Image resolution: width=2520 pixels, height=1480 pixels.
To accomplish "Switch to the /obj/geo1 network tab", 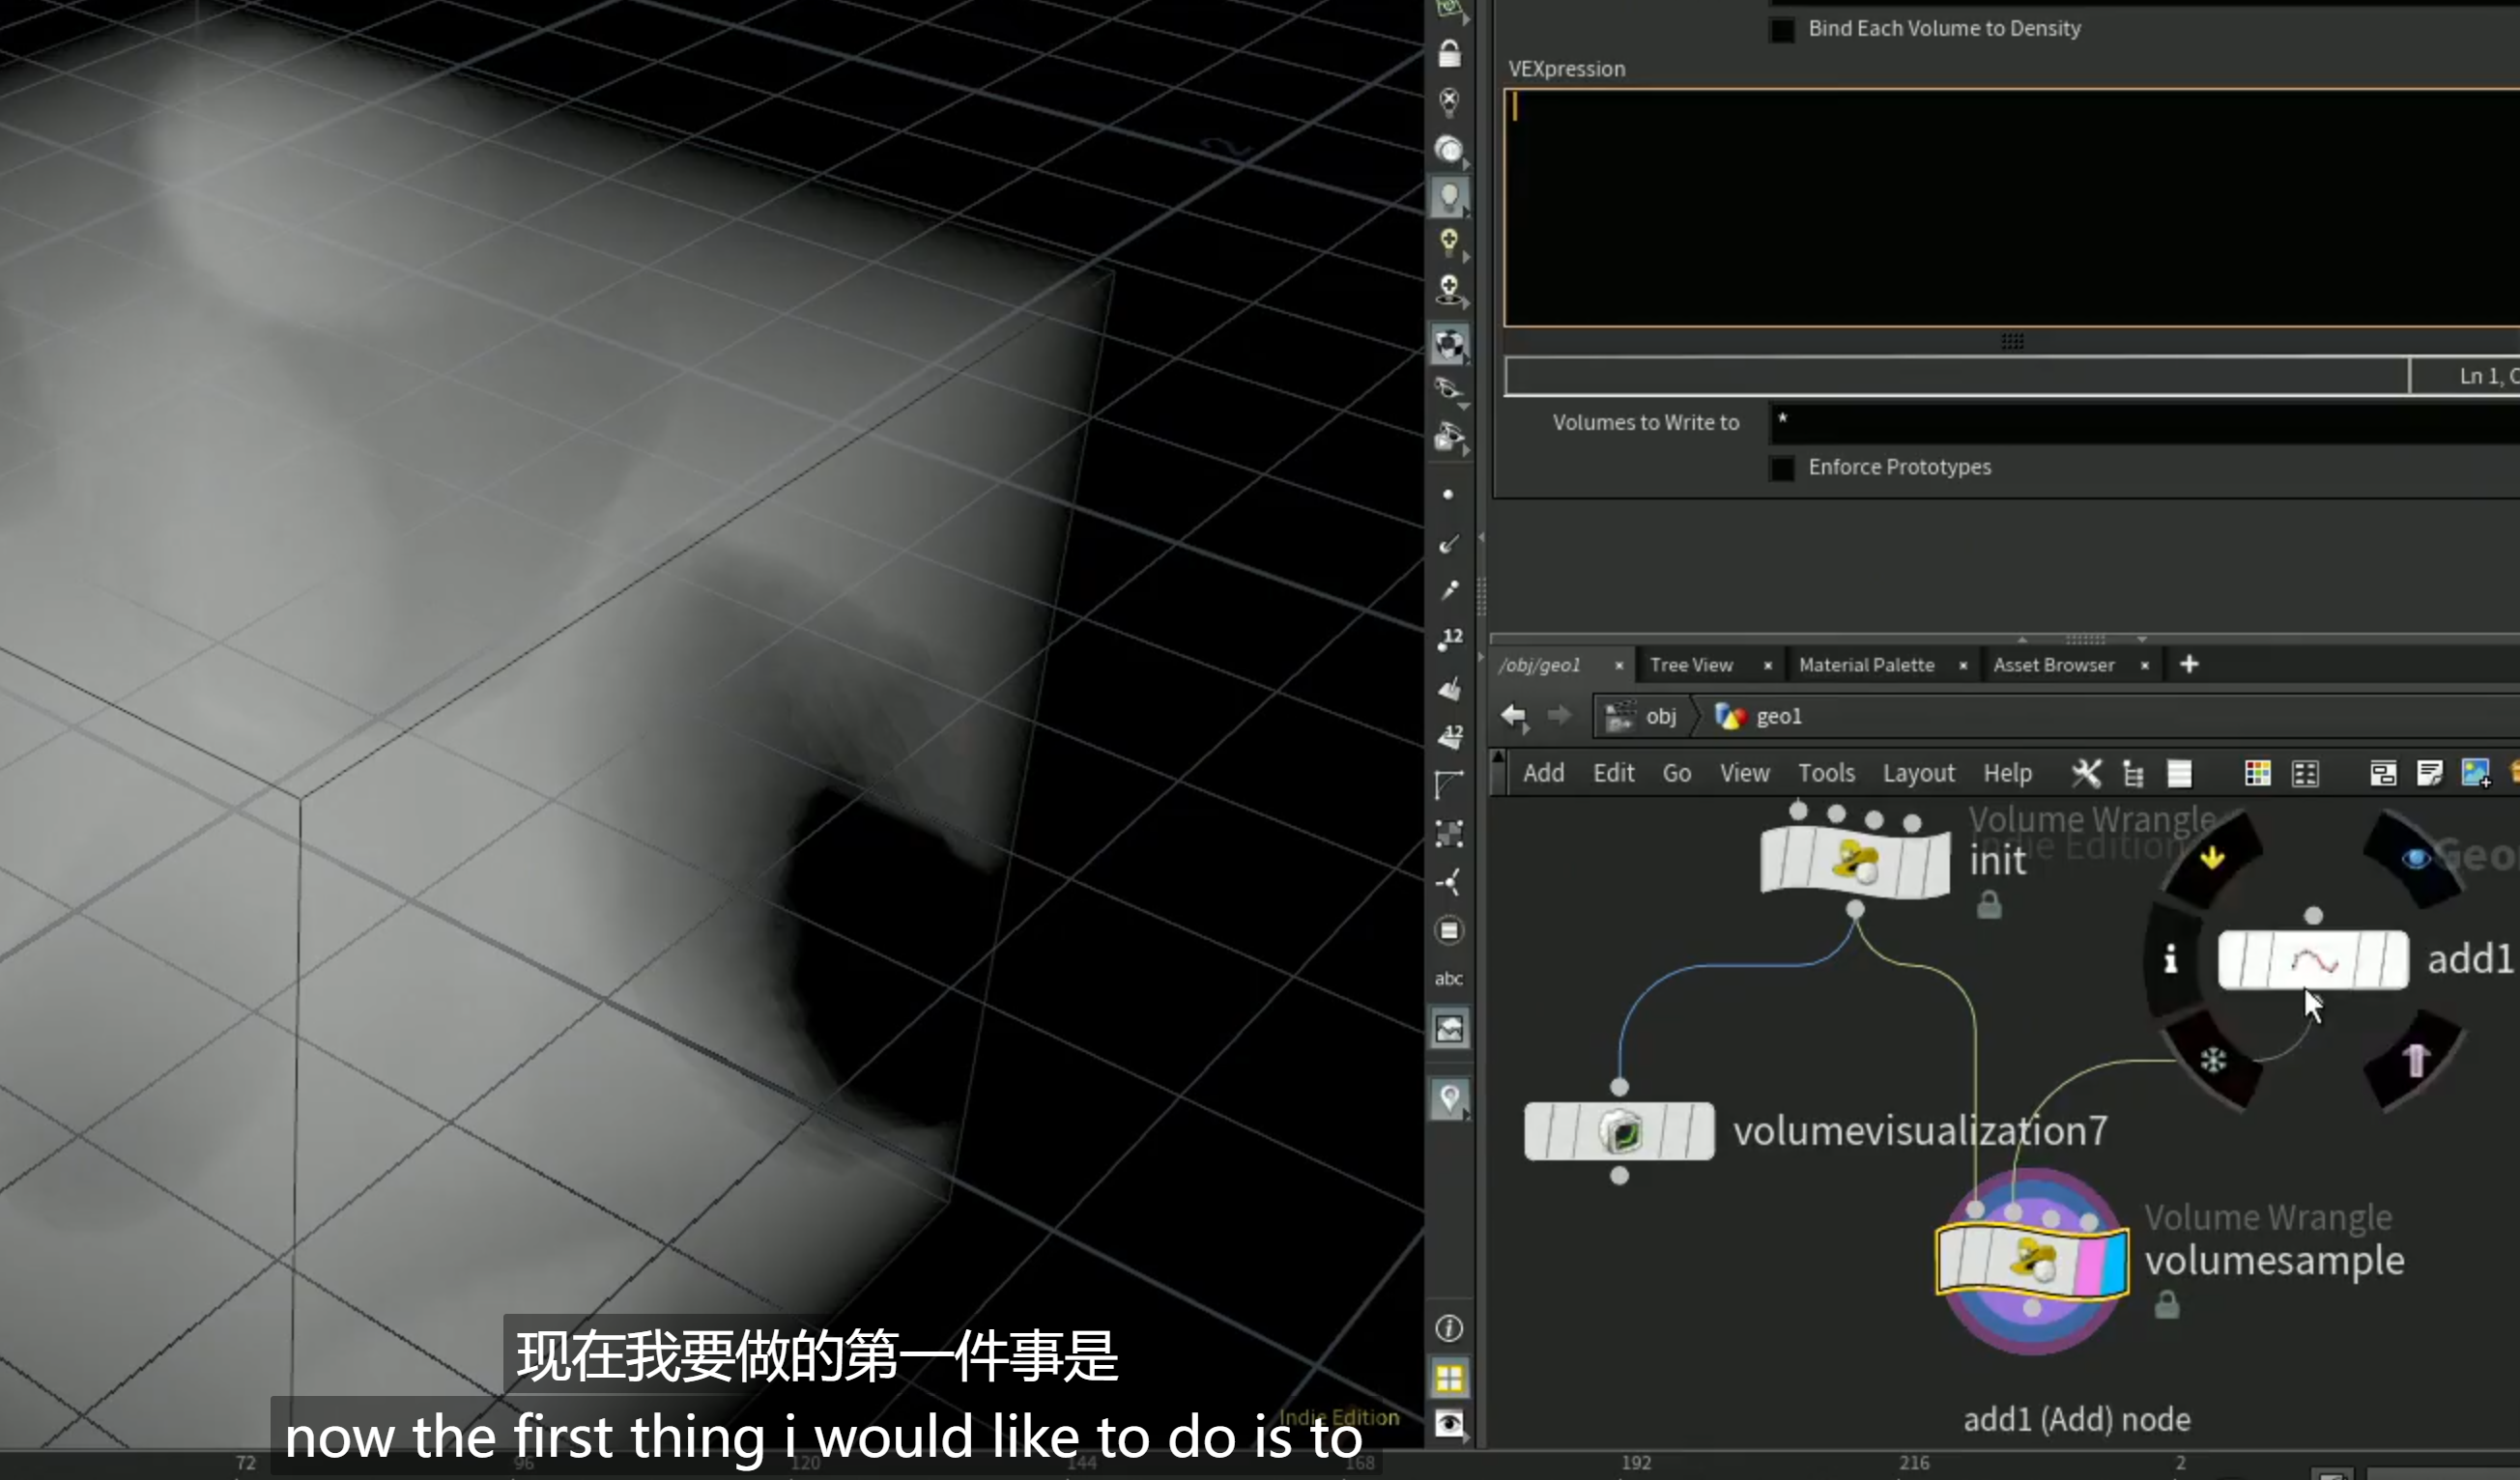I will click(x=1540, y=665).
